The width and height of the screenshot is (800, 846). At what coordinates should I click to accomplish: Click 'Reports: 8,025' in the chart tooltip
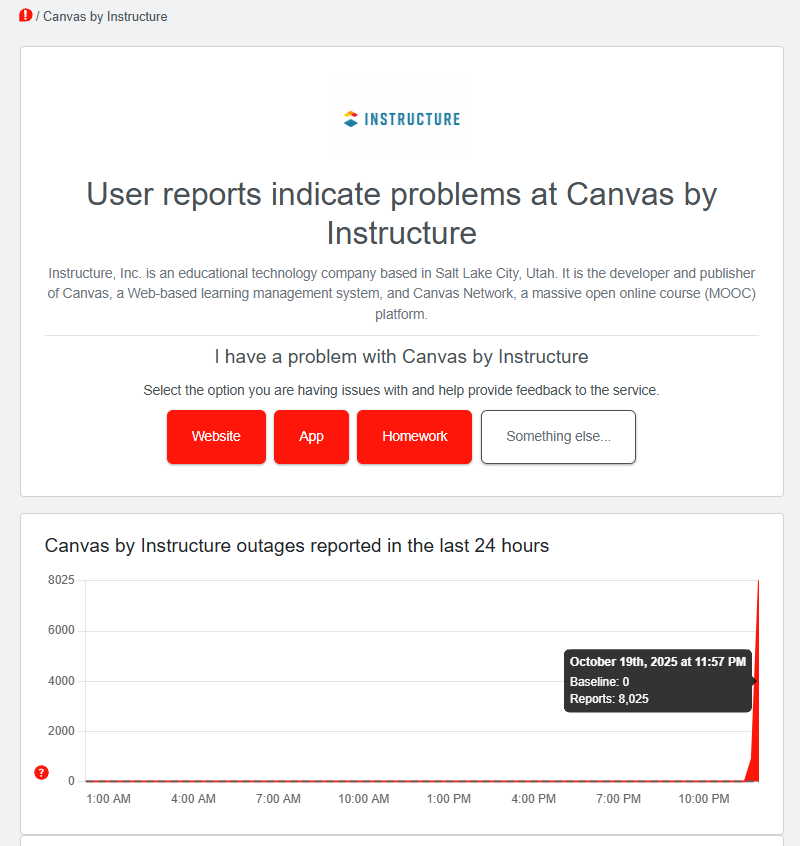pyautogui.click(x=609, y=699)
